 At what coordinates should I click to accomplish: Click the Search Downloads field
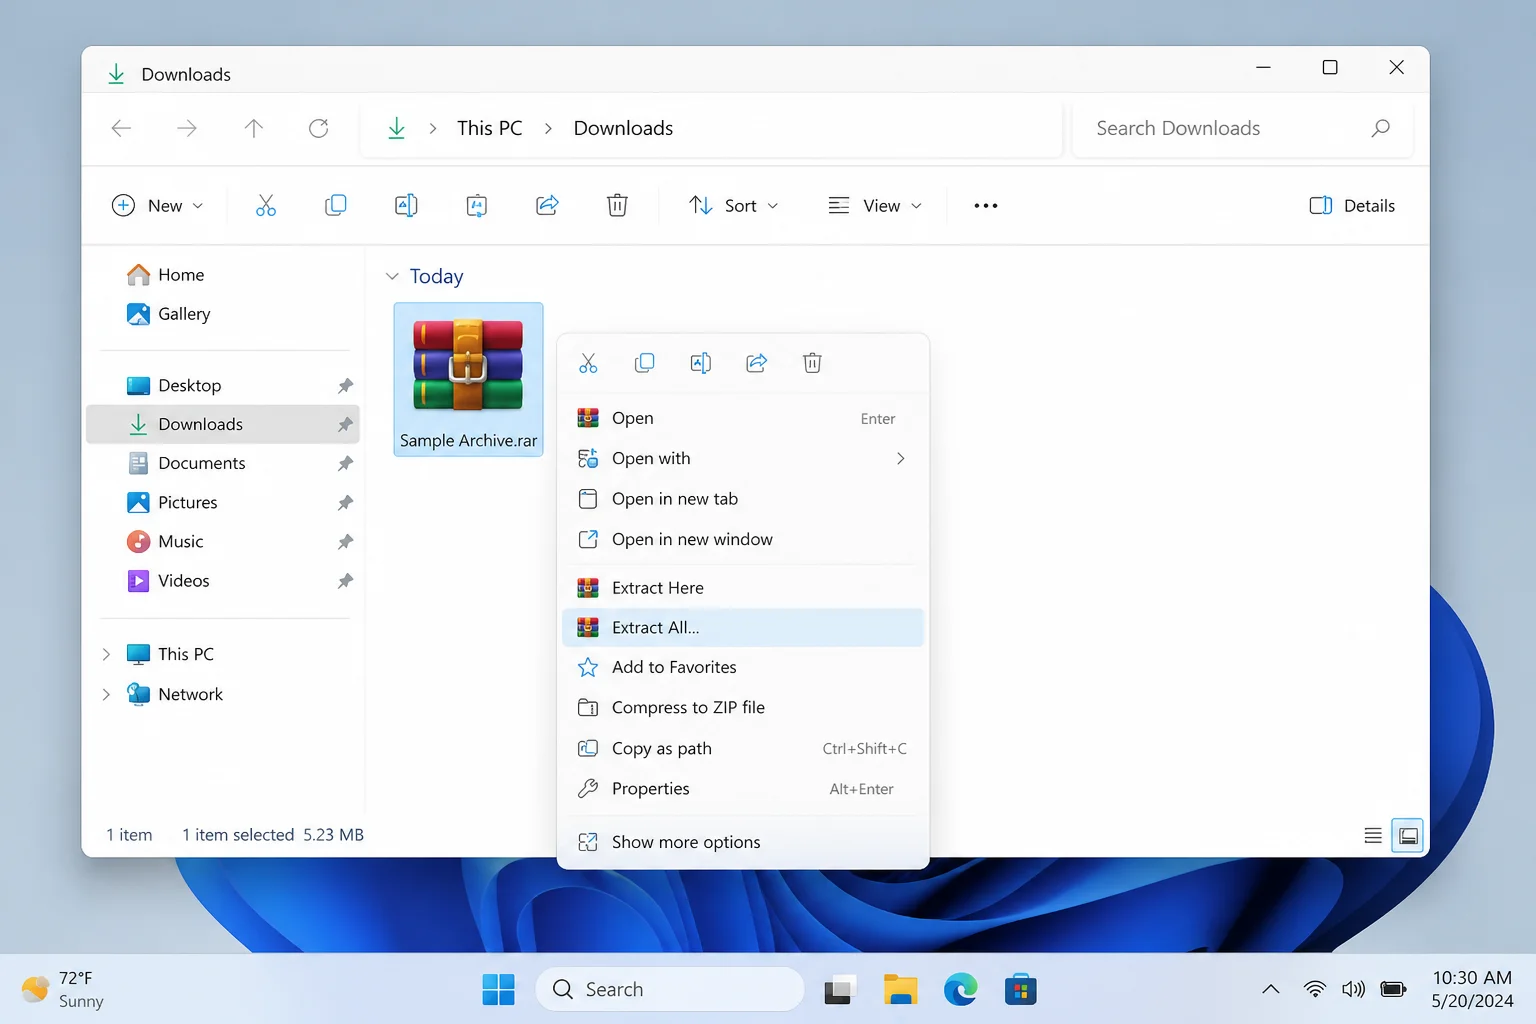click(1242, 128)
